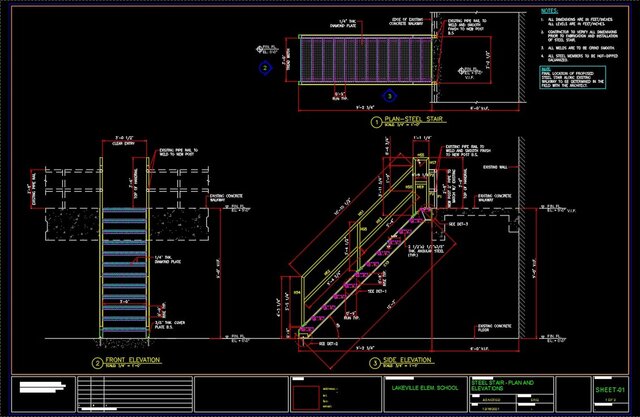Select STEEL STAIR - PLAN AND ELEVATIONS title text
The height and width of the screenshot is (417, 640).
click(502, 386)
